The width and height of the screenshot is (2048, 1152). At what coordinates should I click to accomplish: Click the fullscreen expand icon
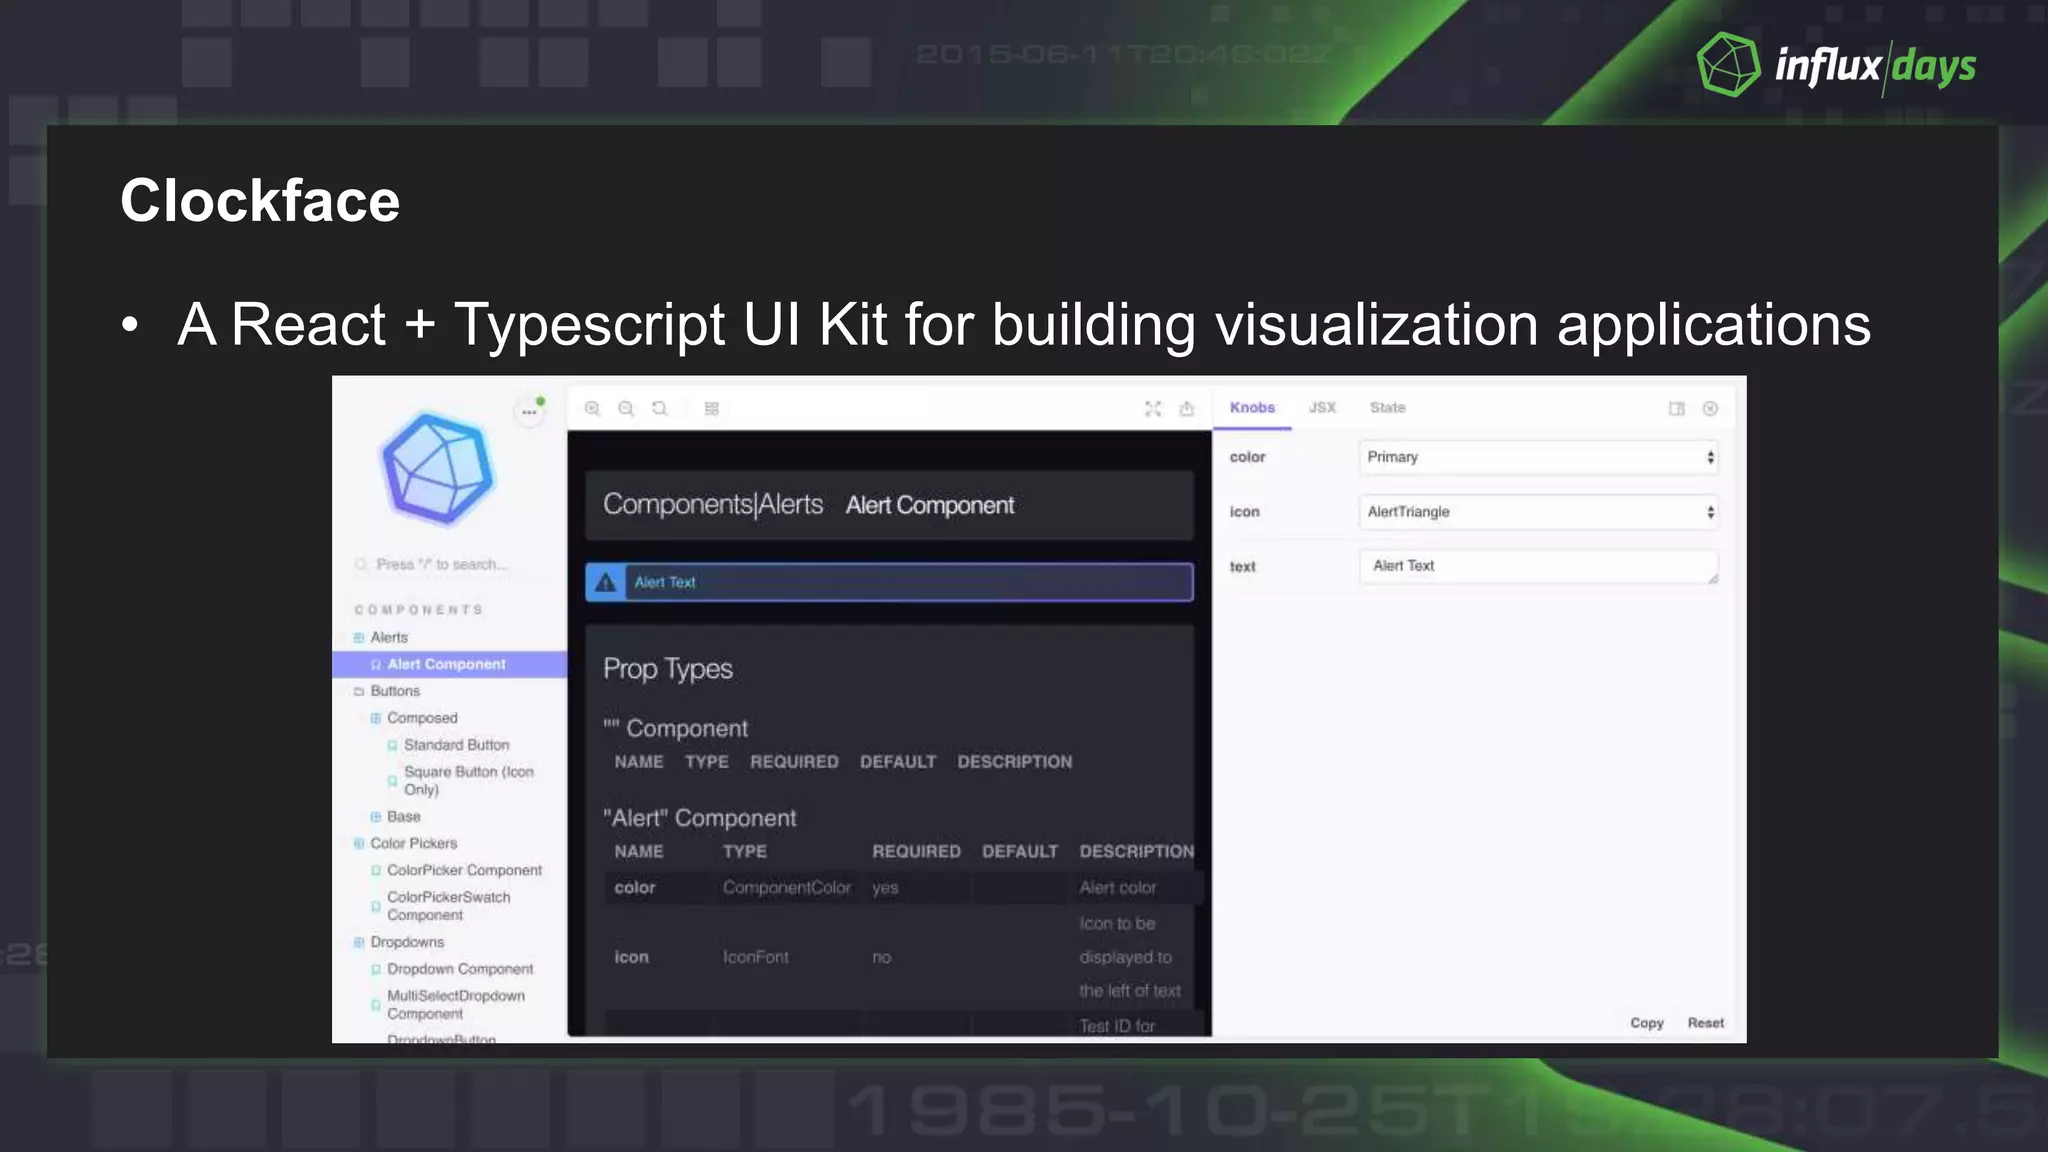pos(1153,408)
